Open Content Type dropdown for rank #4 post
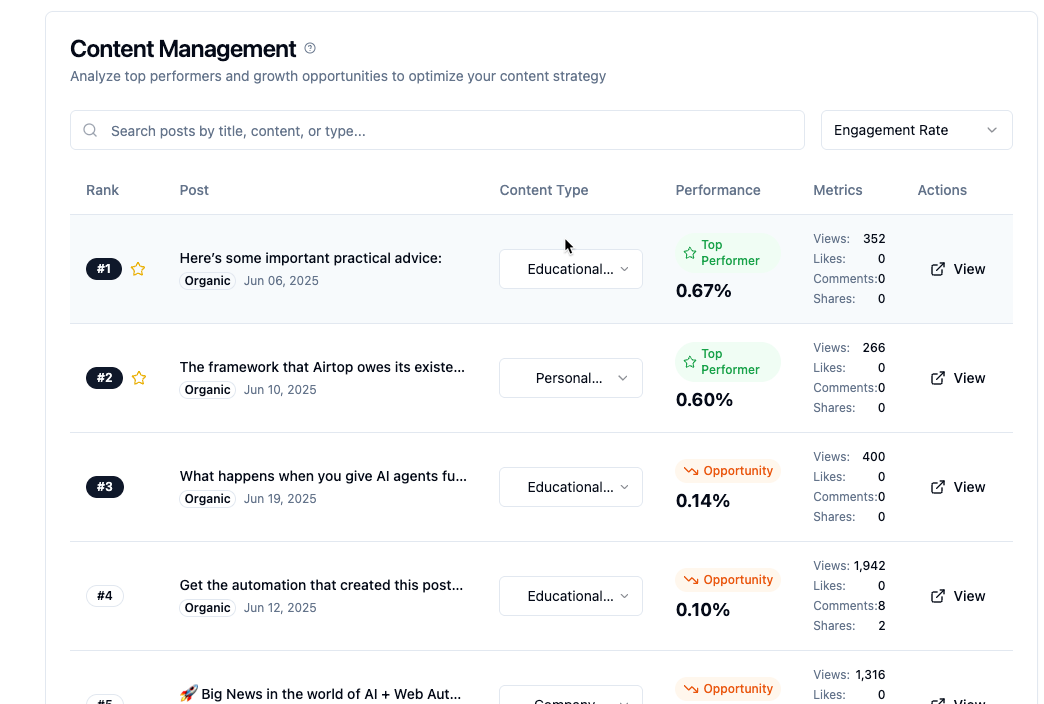This screenshot has height=704, width=1044. (570, 596)
